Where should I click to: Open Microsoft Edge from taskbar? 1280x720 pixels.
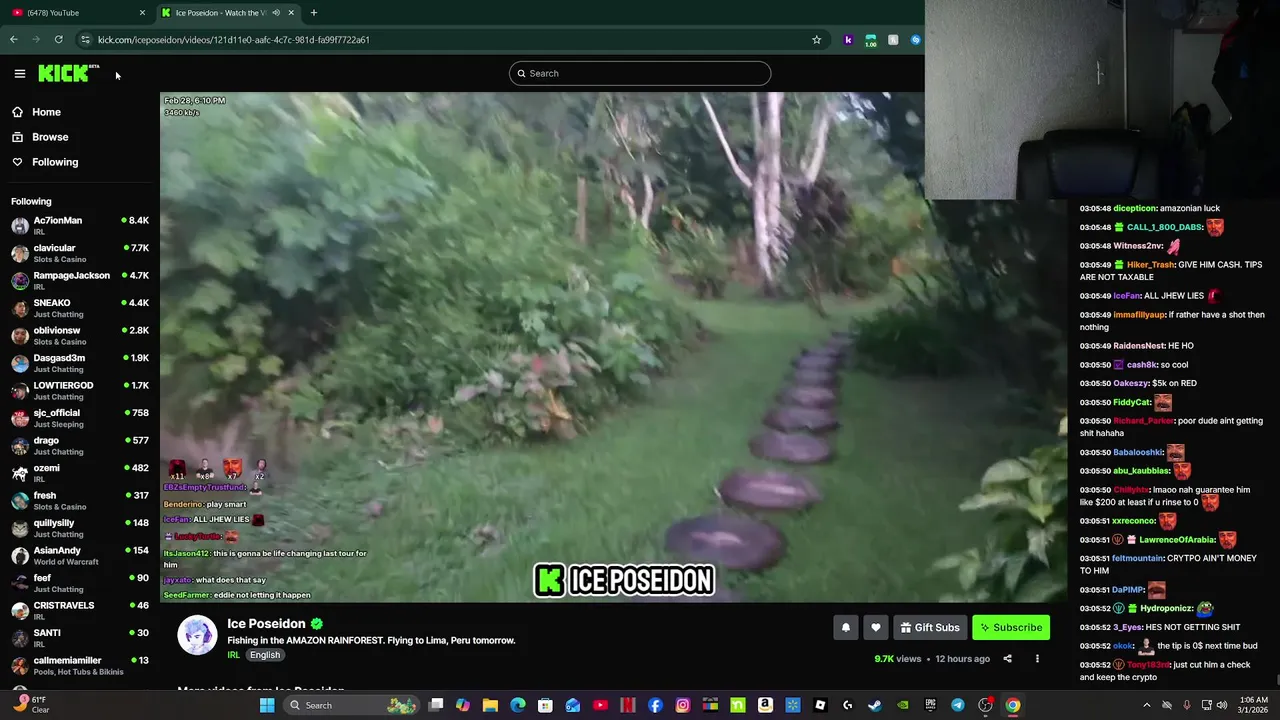[x=518, y=705]
